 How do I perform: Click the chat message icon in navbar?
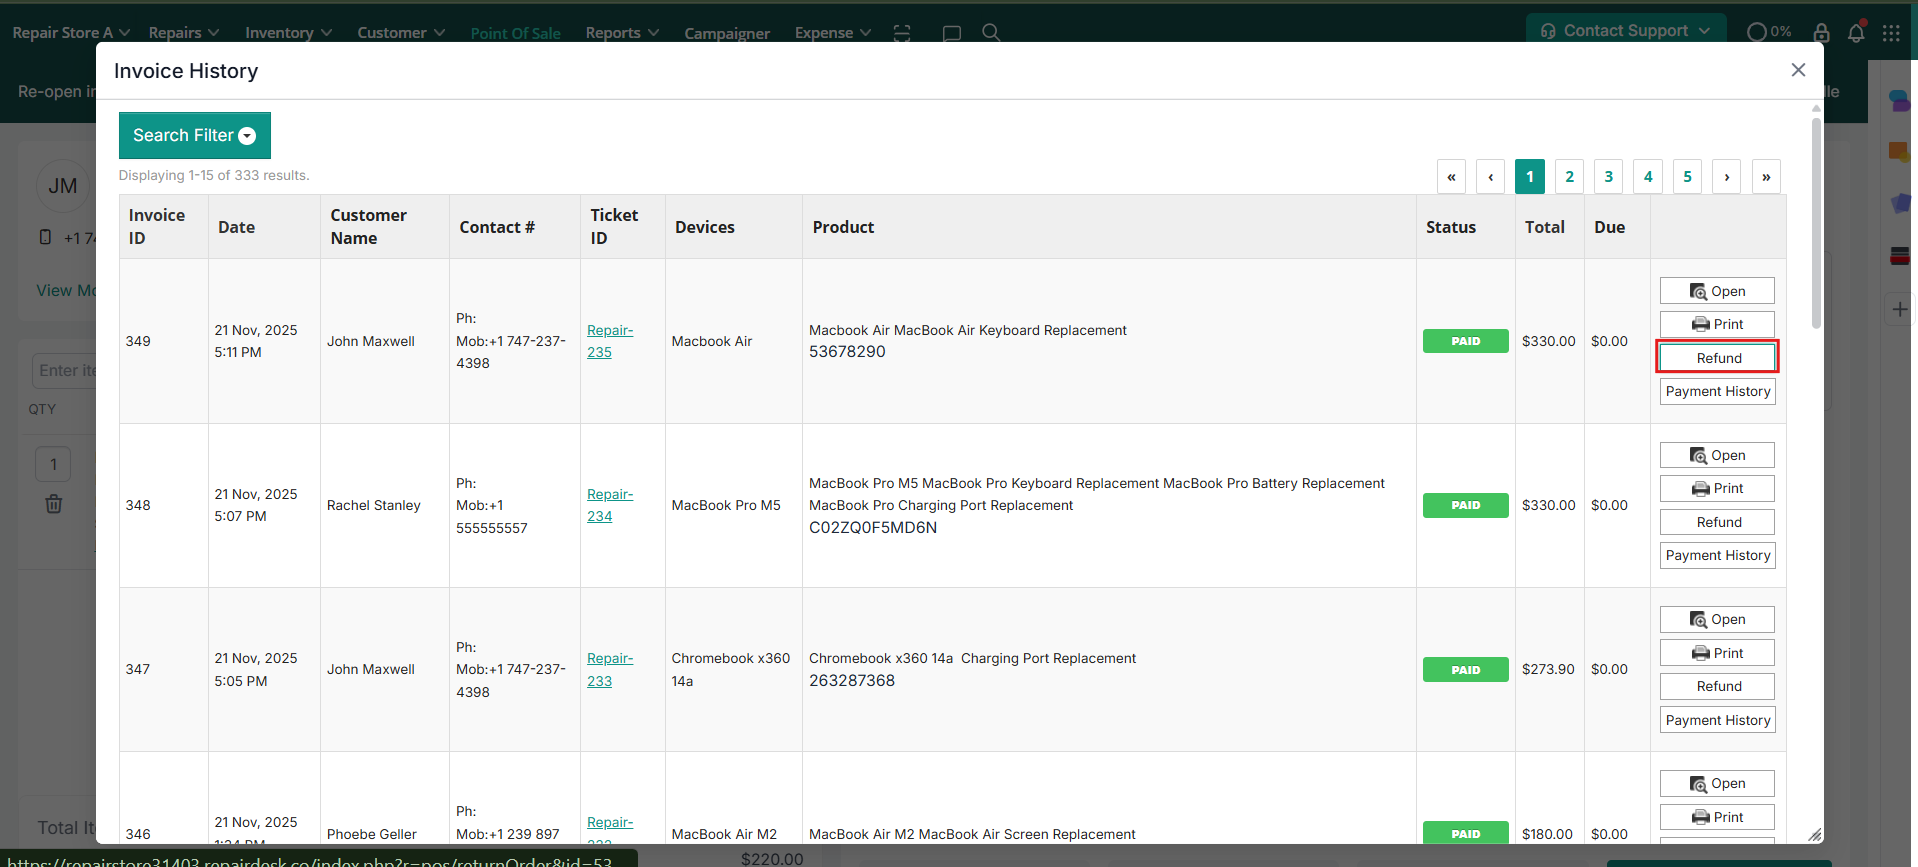tap(952, 32)
